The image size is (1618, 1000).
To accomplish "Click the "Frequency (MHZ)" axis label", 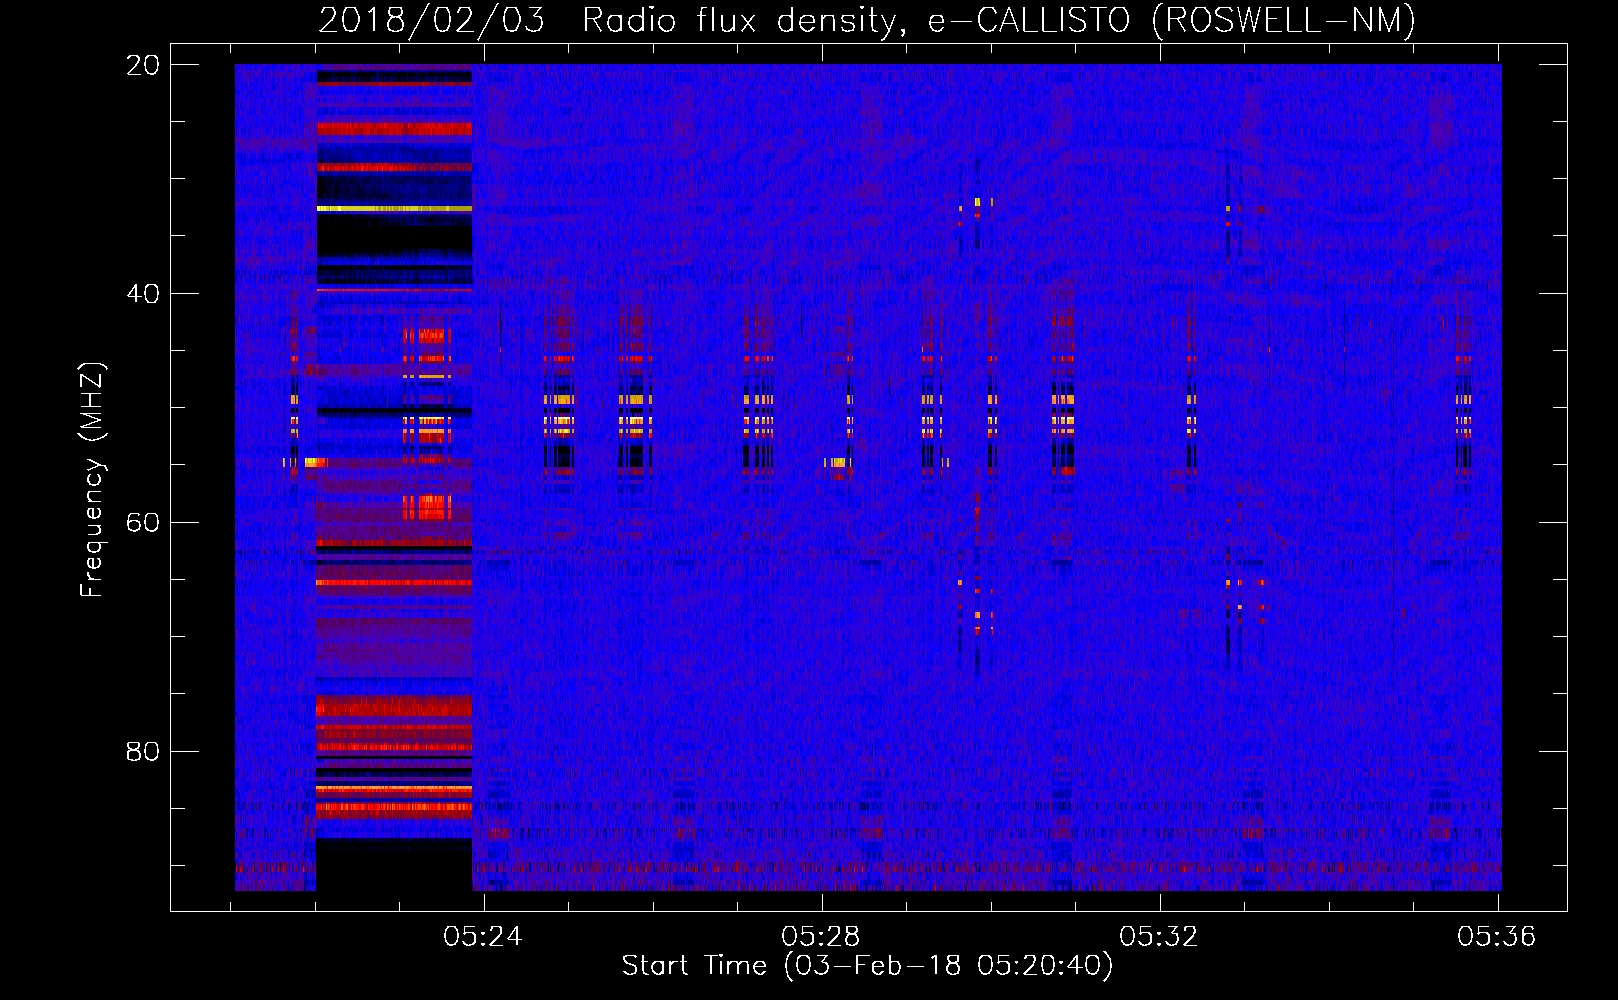I will click(92, 480).
